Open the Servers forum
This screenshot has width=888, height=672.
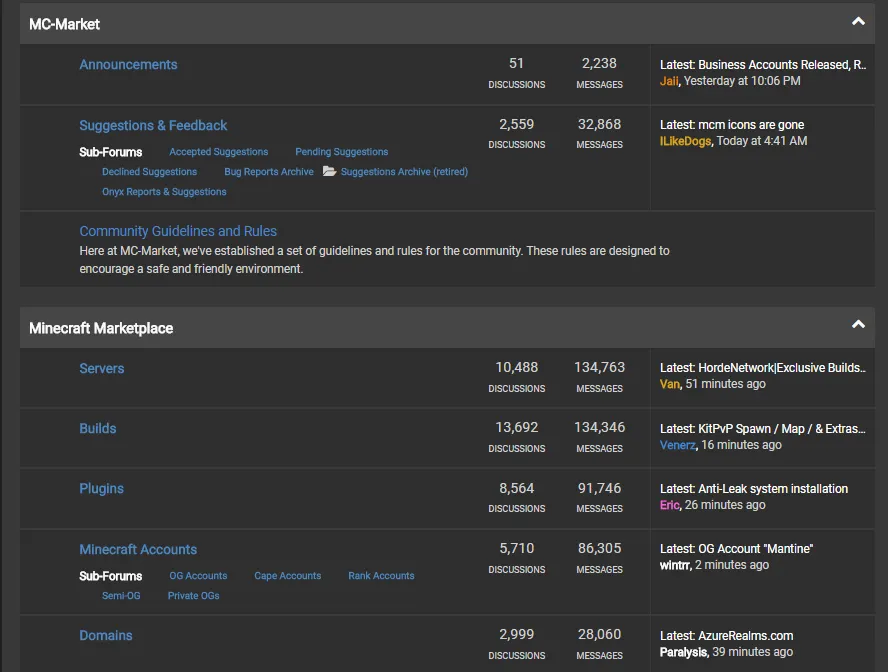[x=101, y=369]
